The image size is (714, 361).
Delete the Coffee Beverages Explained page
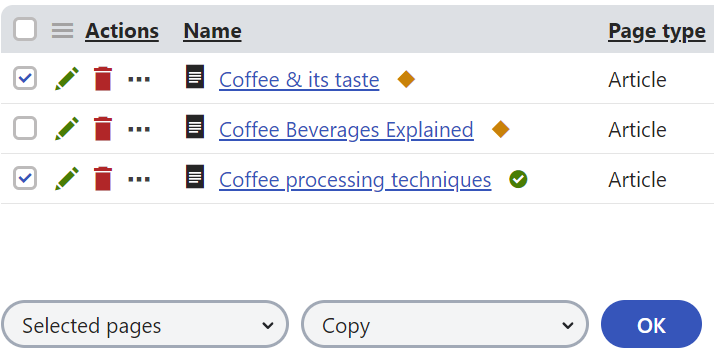coord(102,129)
